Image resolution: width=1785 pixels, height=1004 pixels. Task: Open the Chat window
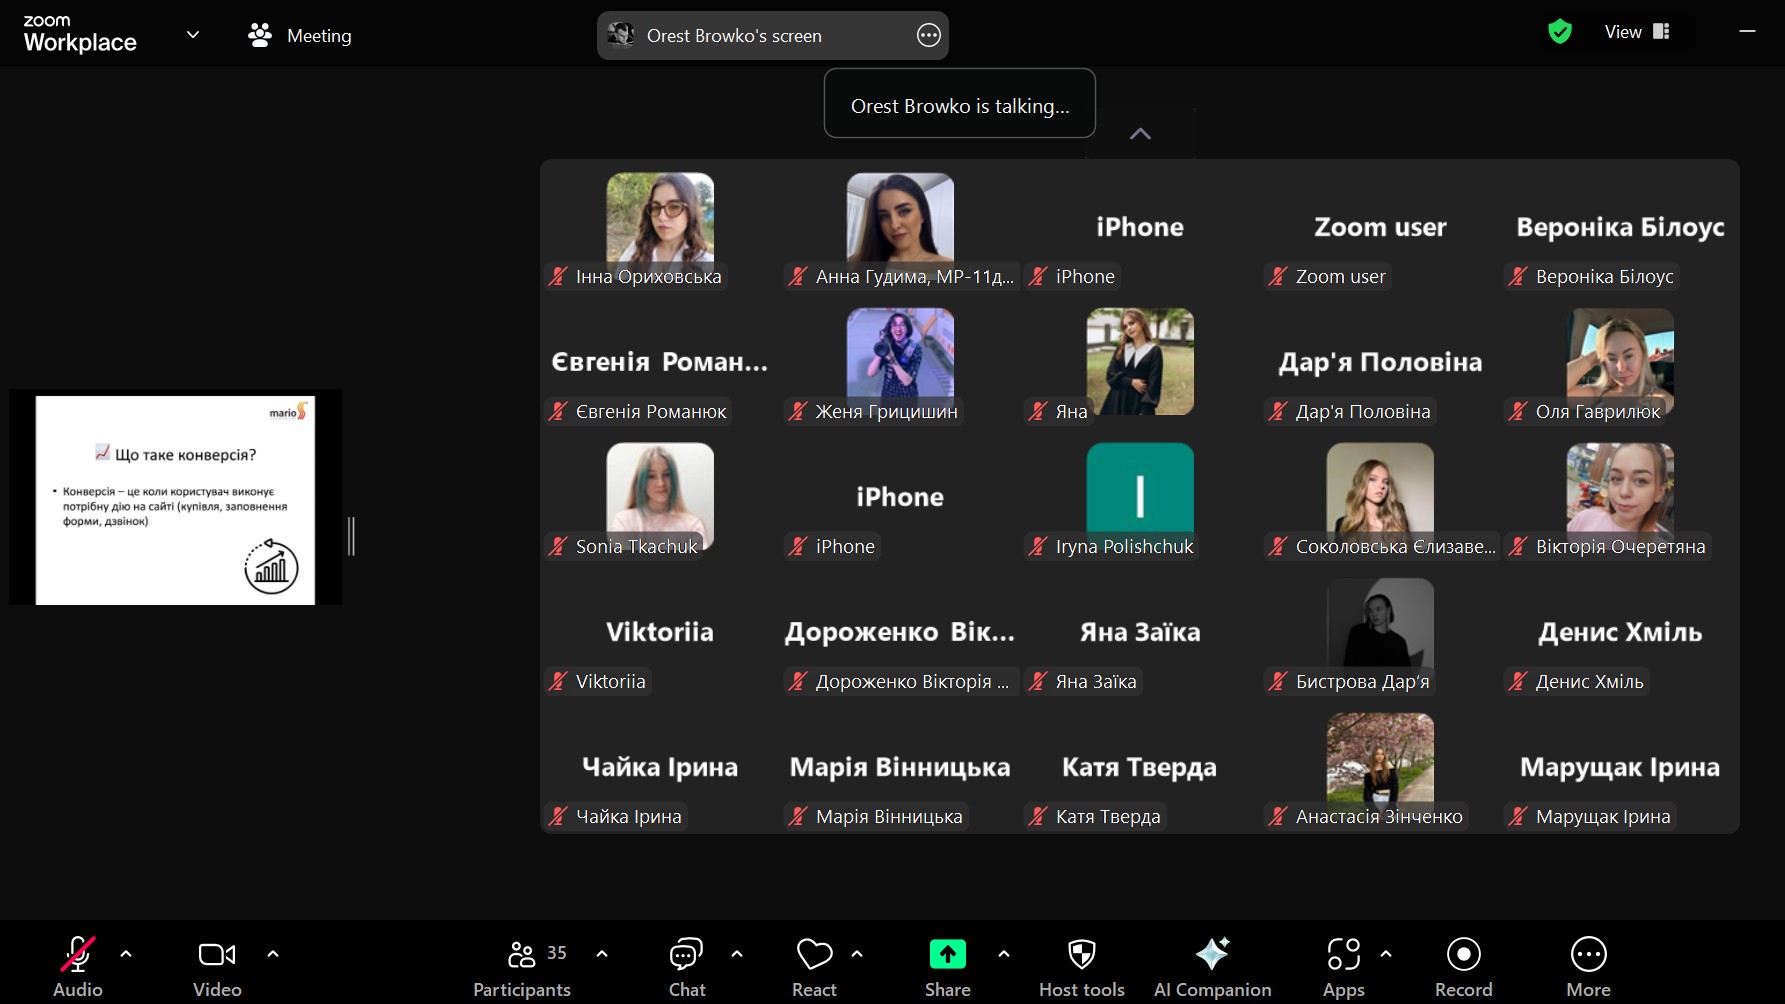click(x=686, y=967)
